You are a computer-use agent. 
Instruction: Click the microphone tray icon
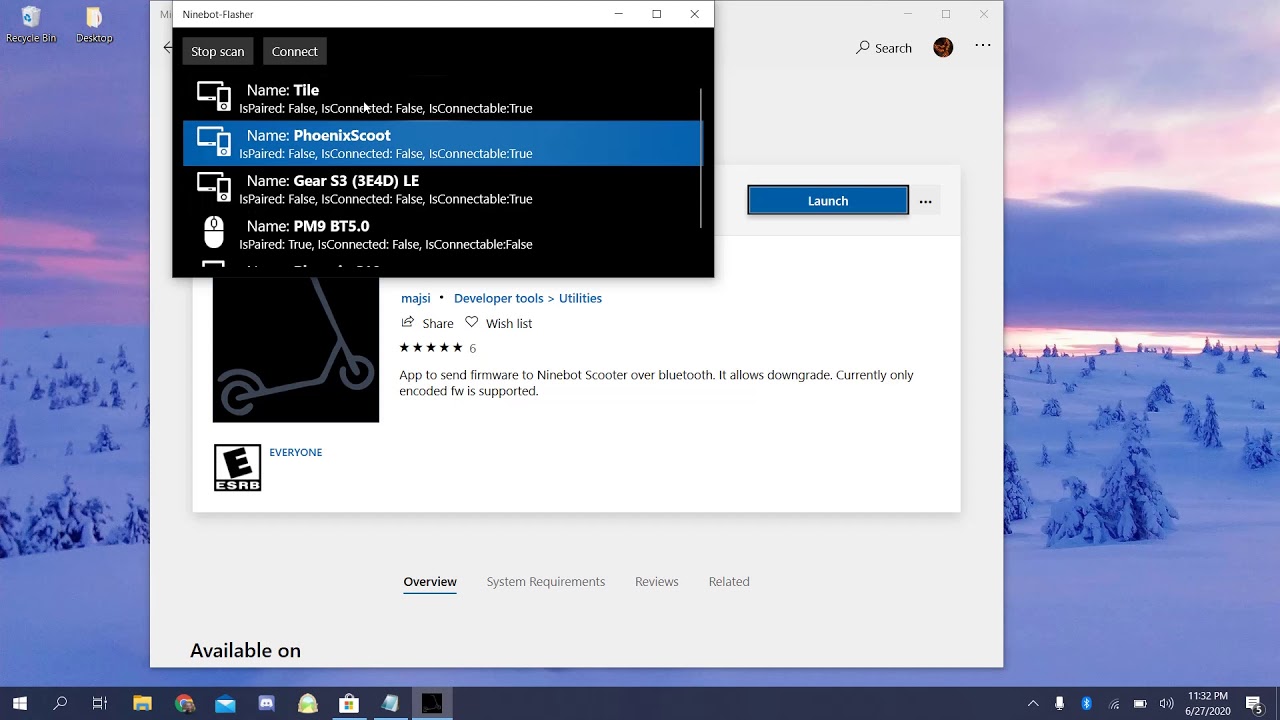[1060, 704]
